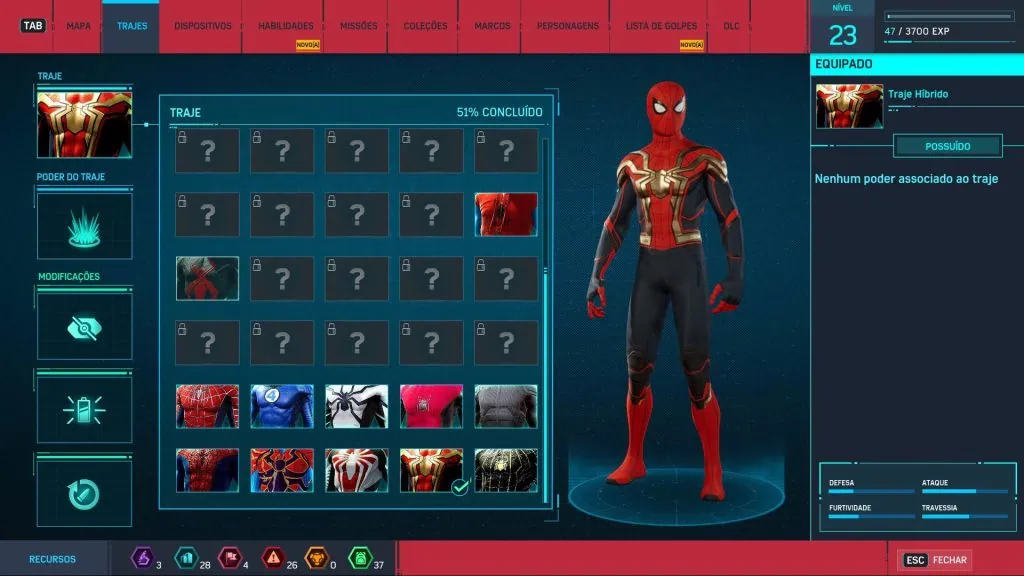Click the orange challenge token icon
1024x576 pixels.
317,558
